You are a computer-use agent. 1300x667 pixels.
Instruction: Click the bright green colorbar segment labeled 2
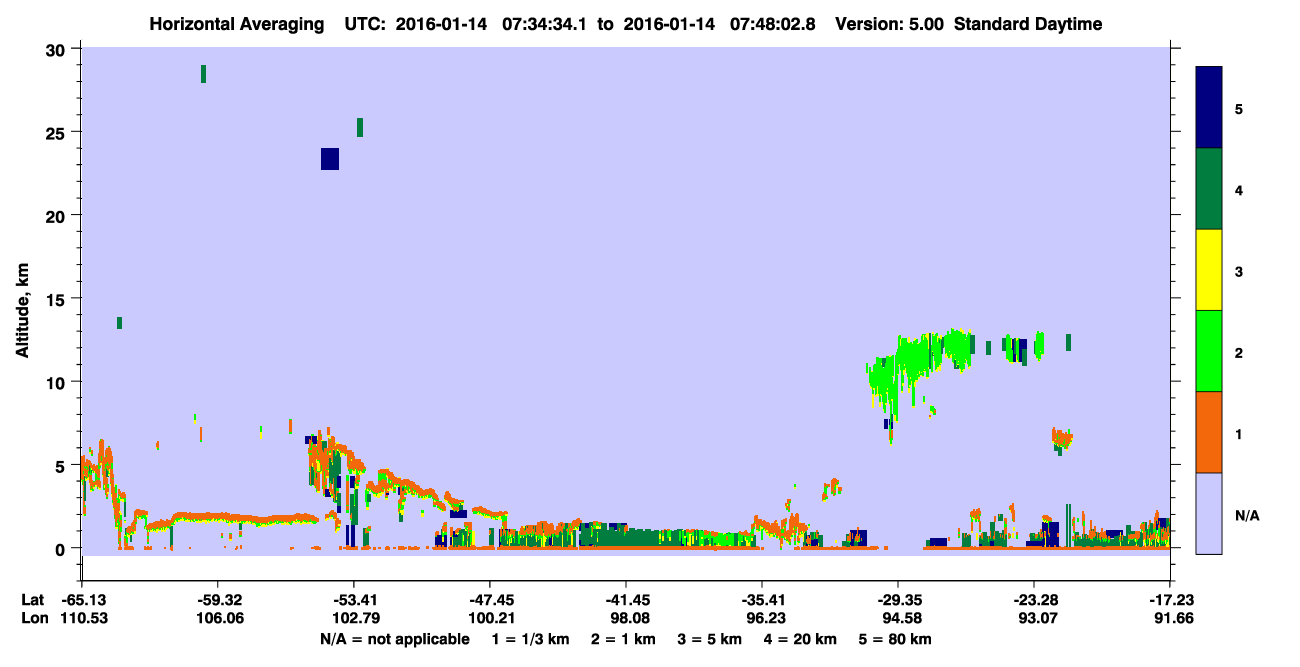[x=1209, y=351]
